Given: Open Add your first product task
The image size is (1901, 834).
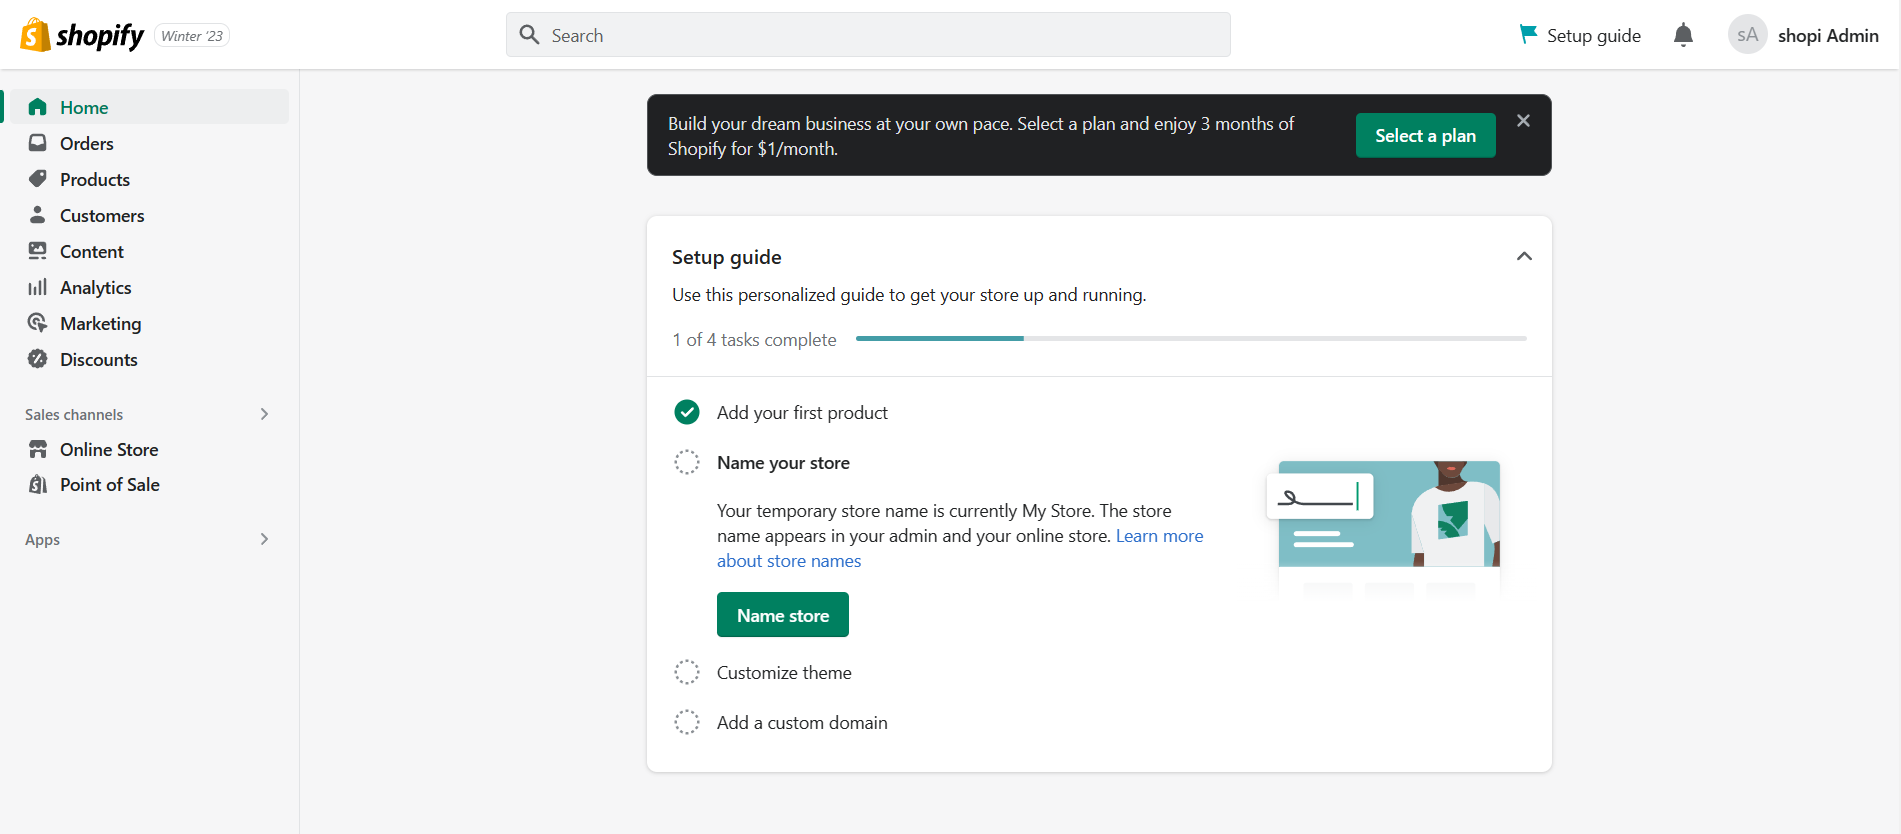Looking at the screenshot, I should (802, 412).
